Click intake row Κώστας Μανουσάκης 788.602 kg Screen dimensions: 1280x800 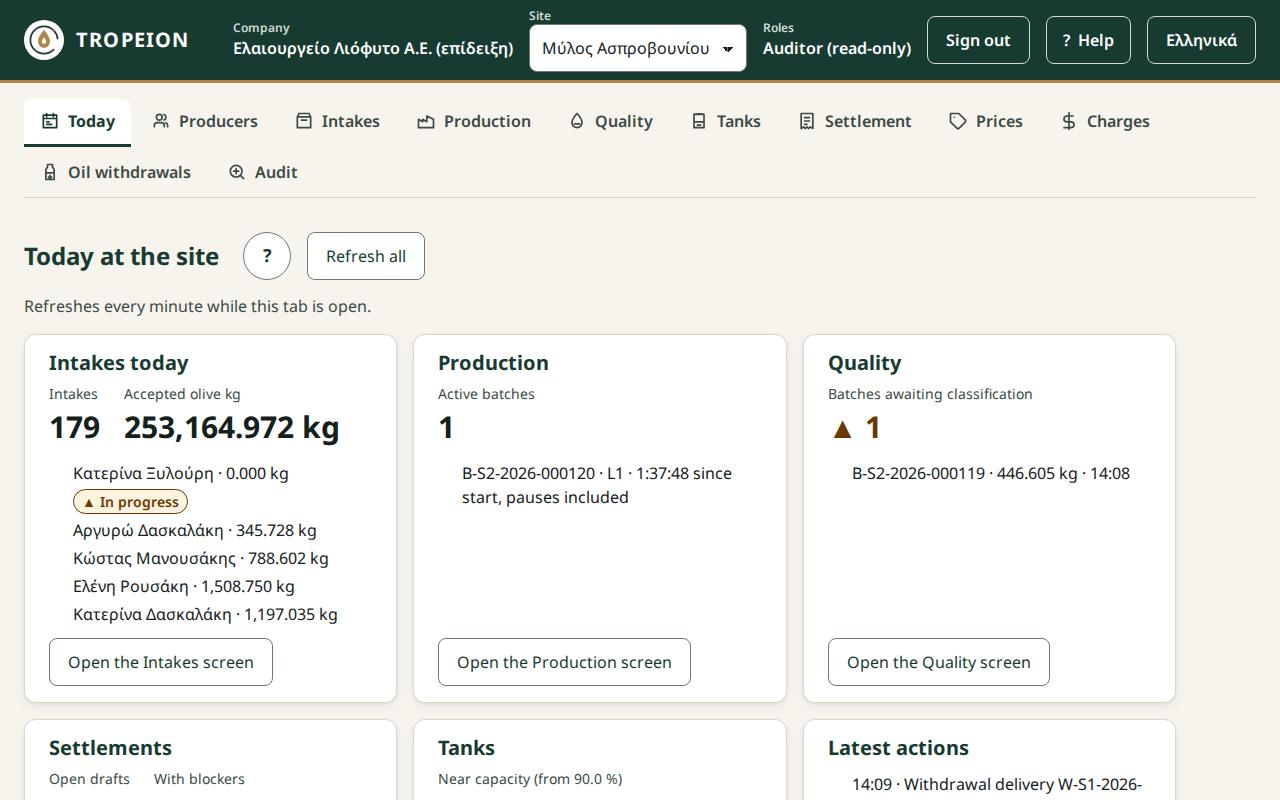tap(201, 558)
